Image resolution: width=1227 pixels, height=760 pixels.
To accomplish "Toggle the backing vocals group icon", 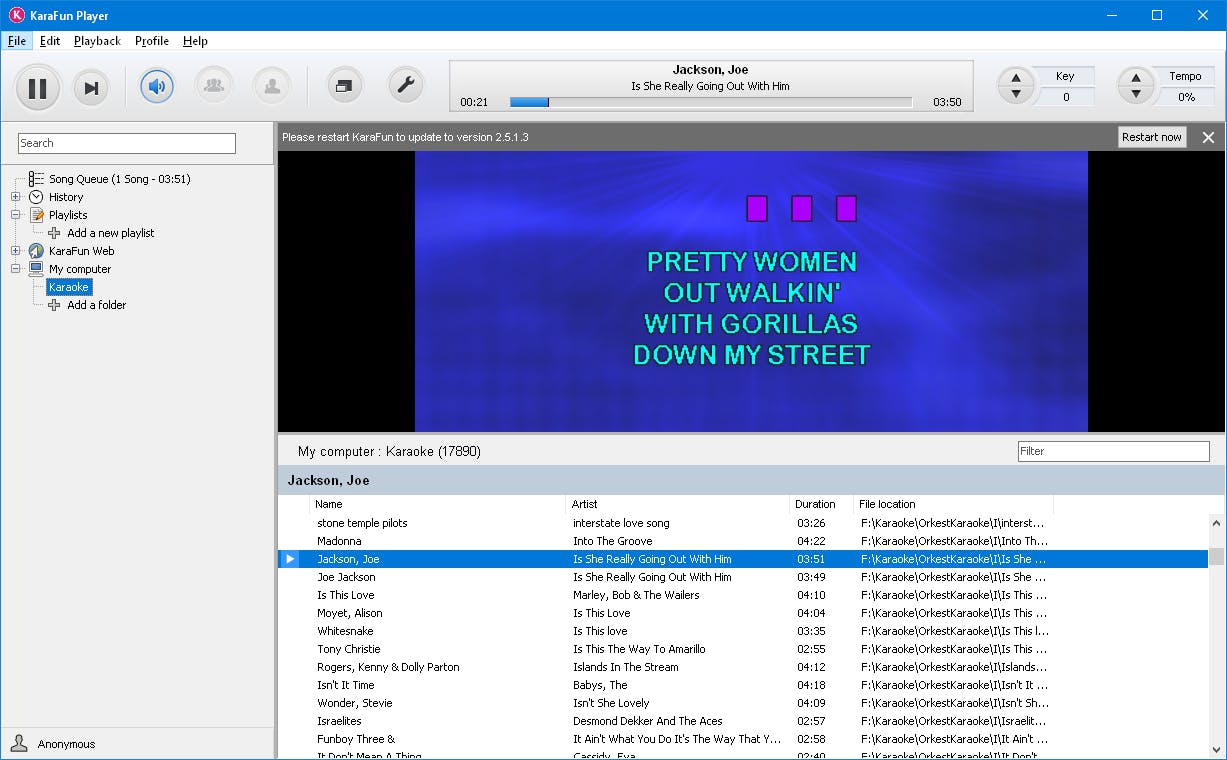I will 214,86.
